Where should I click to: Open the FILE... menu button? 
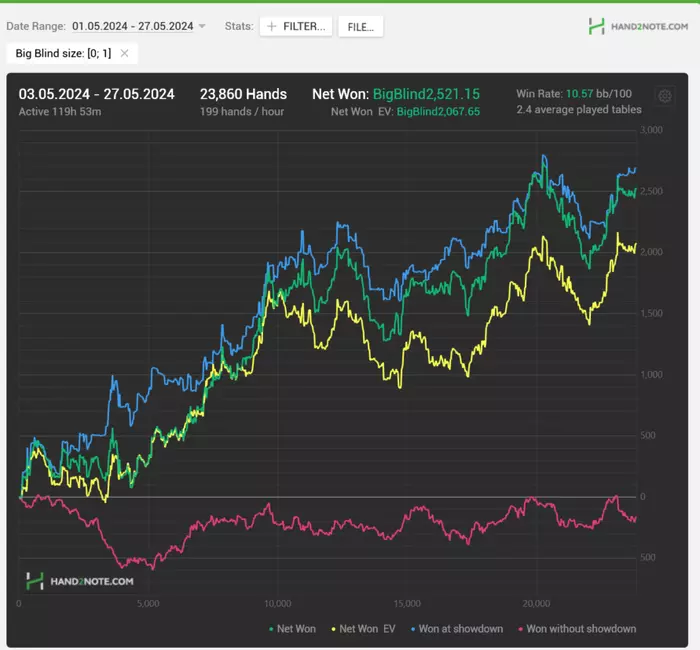tap(360, 26)
